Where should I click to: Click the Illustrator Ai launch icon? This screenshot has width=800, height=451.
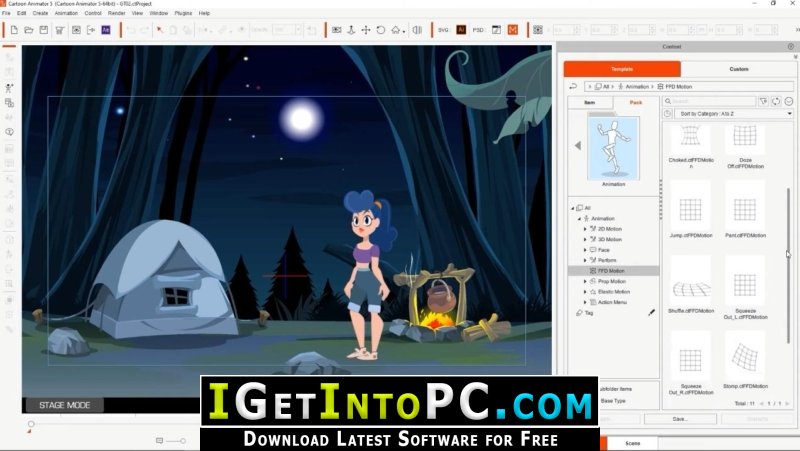(461, 30)
